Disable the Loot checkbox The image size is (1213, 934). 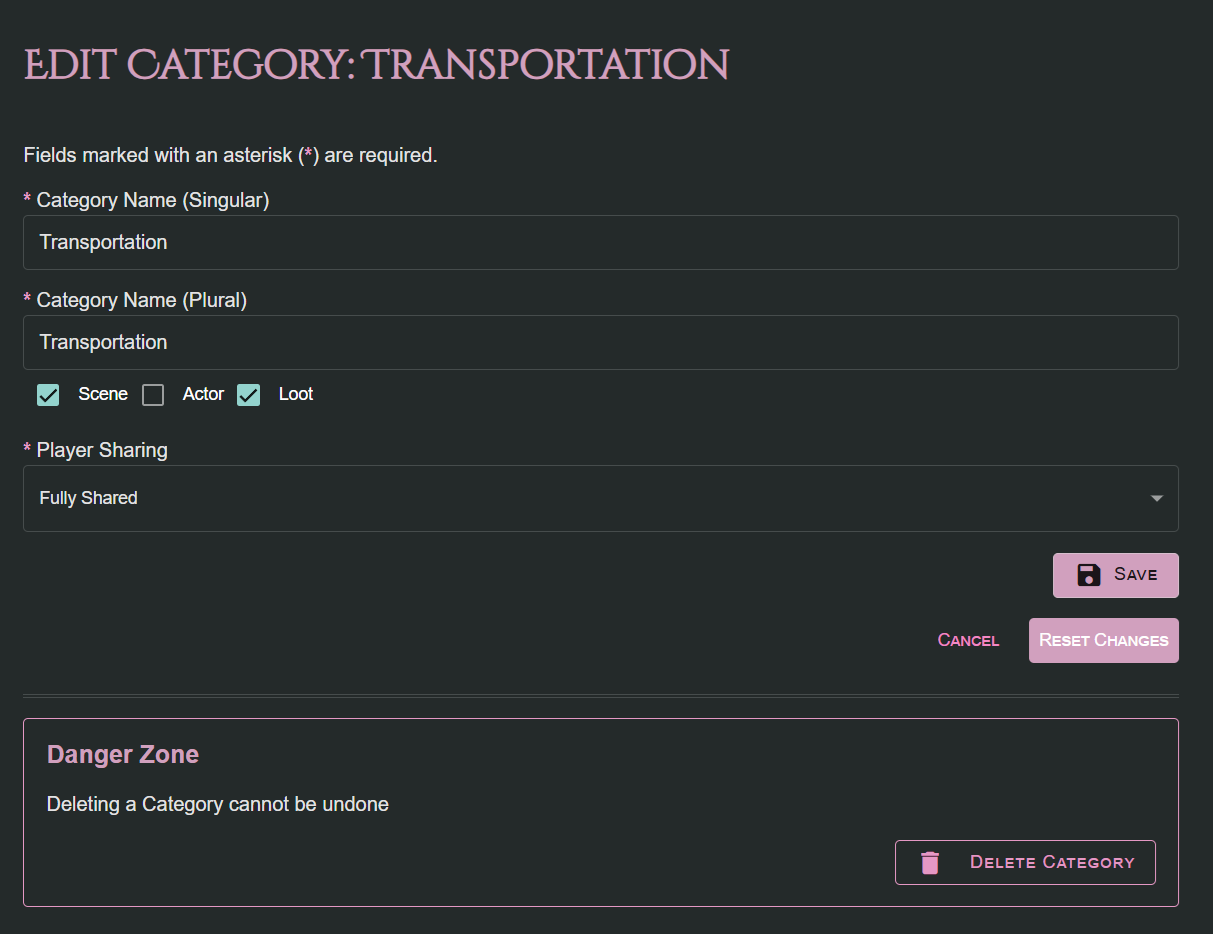248,395
